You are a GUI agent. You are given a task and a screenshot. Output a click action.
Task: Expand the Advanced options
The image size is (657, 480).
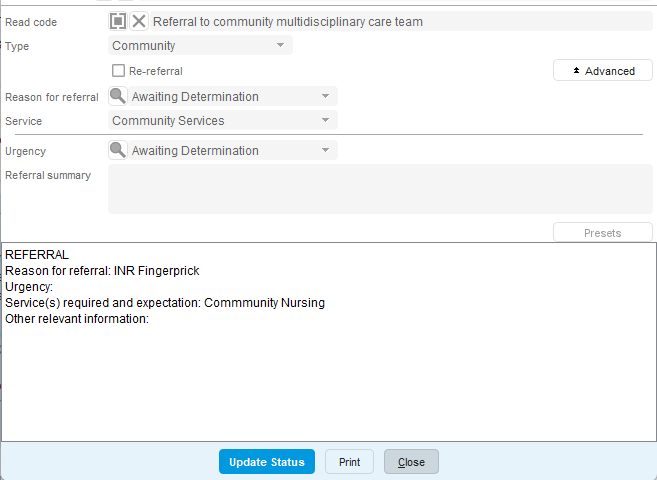[x=603, y=71]
